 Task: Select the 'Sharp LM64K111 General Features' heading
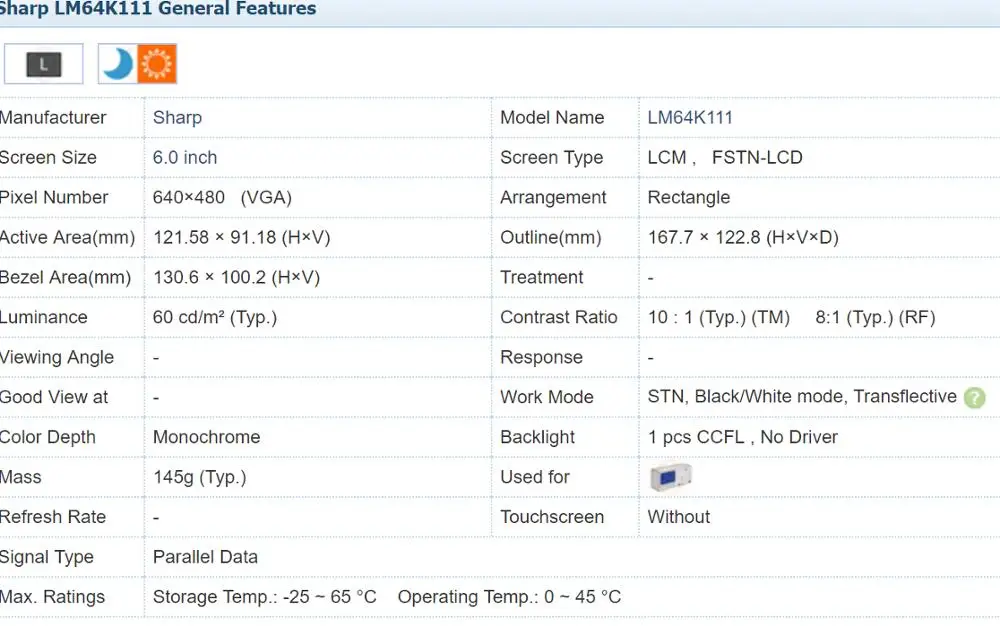tap(158, 9)
